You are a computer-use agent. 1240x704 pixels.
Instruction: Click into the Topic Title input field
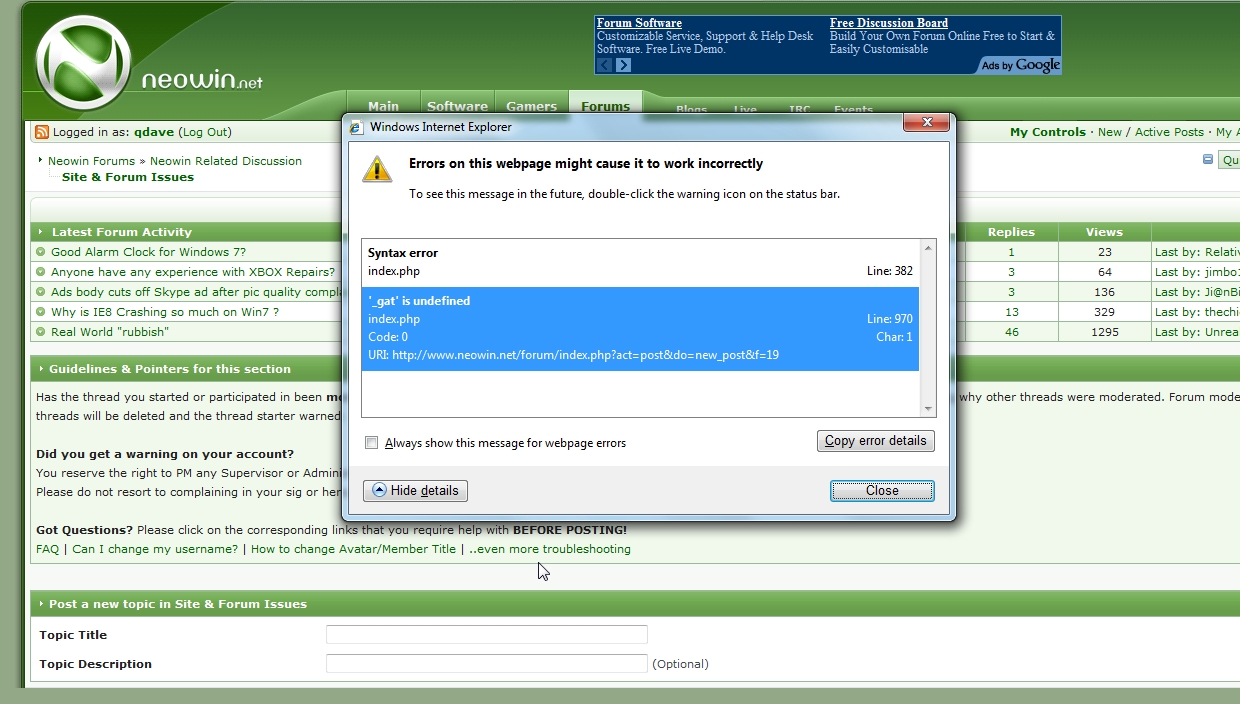tap(486, 635)
